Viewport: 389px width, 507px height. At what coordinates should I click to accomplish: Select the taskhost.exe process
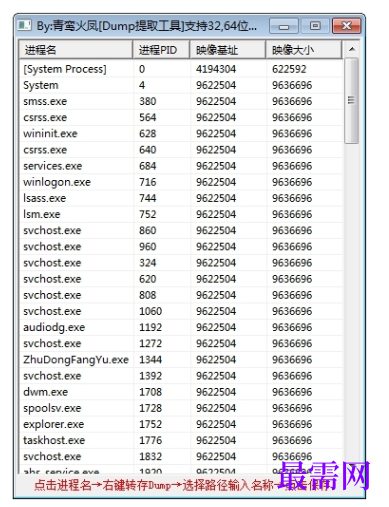tap(181, 440)
